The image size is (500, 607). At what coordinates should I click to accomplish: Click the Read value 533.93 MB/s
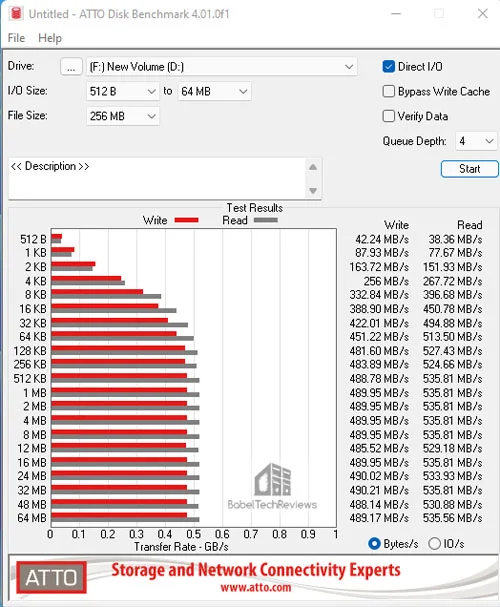coord(452,476)
